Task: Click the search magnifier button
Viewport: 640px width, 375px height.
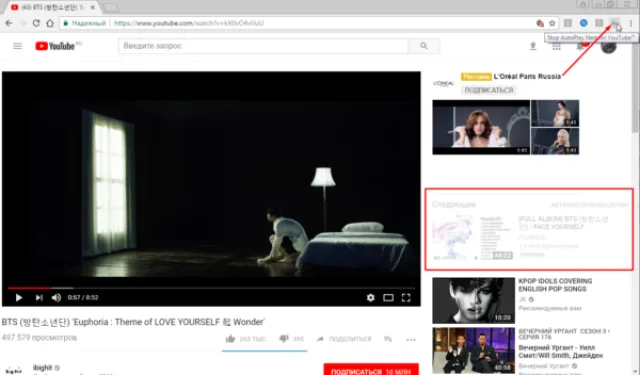Action: pos(424,46)
